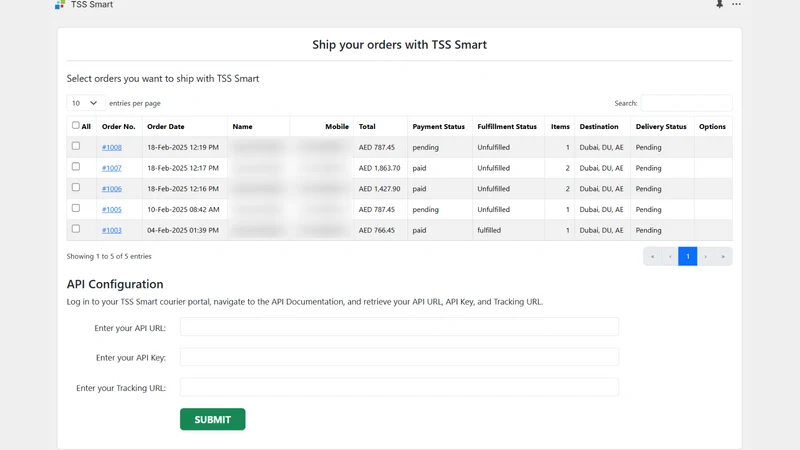
Task: Sort by Fulfillment Status column header
Action: 507,127
